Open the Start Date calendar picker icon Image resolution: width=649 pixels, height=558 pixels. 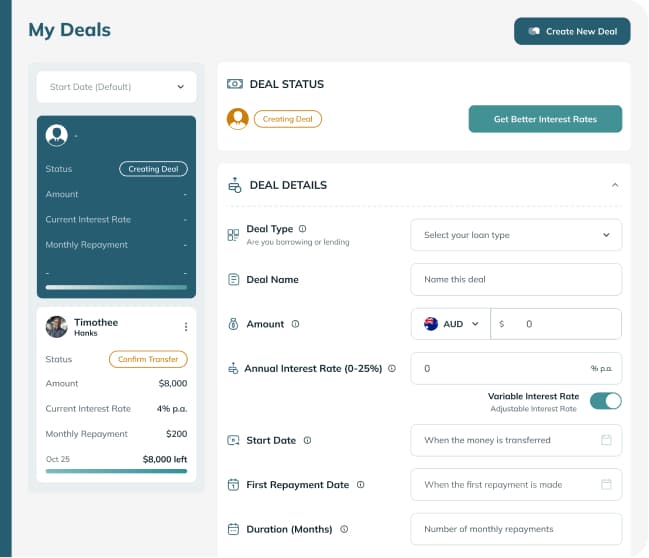pos(606,440)
